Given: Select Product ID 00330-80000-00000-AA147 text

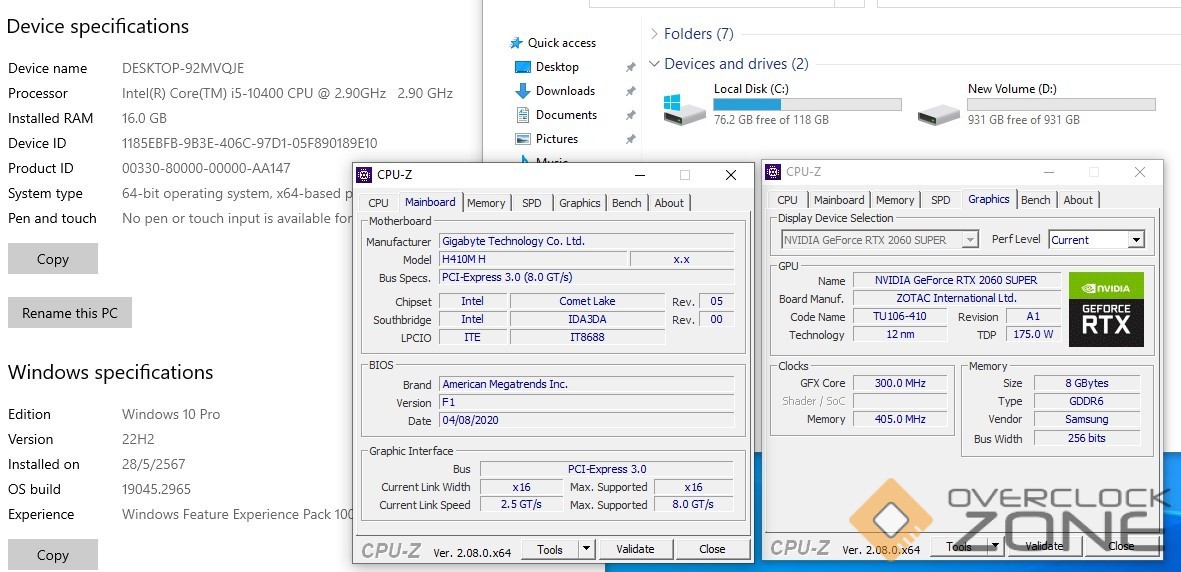Looking at the screenshot, I should click(x=206, y=168).
